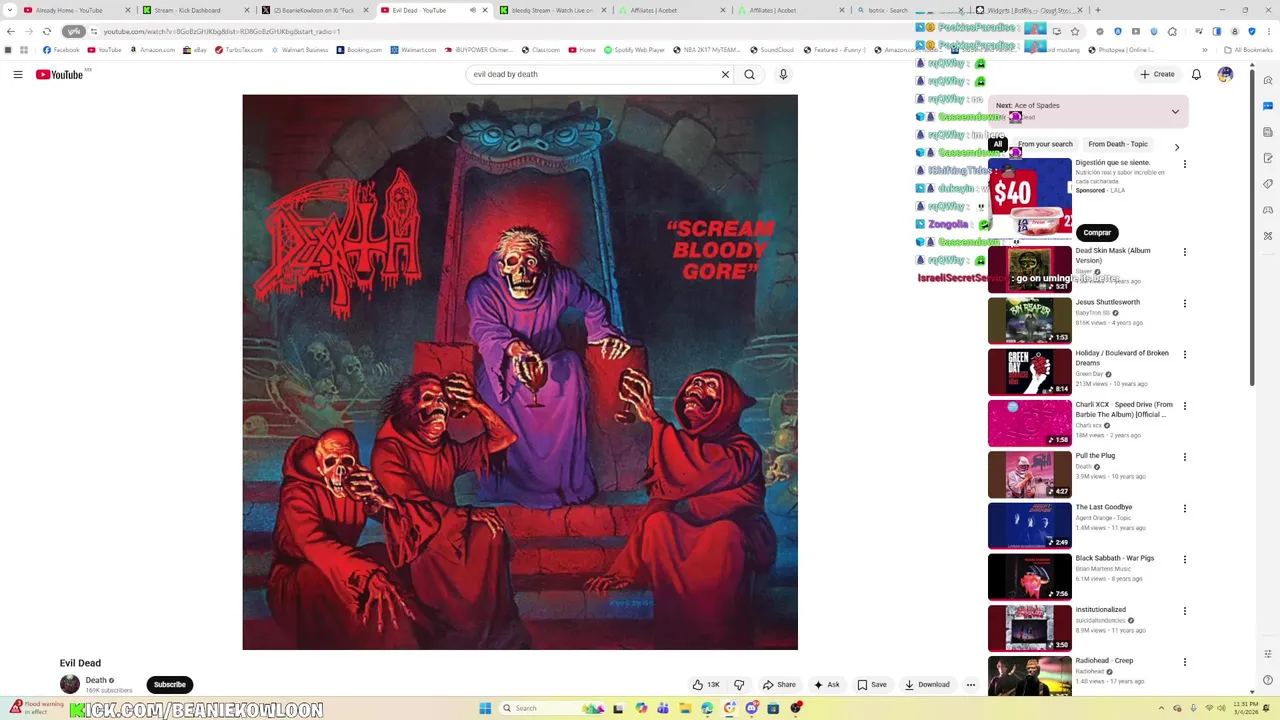Click Comprar on the sponsored ad

point(1097,232)
